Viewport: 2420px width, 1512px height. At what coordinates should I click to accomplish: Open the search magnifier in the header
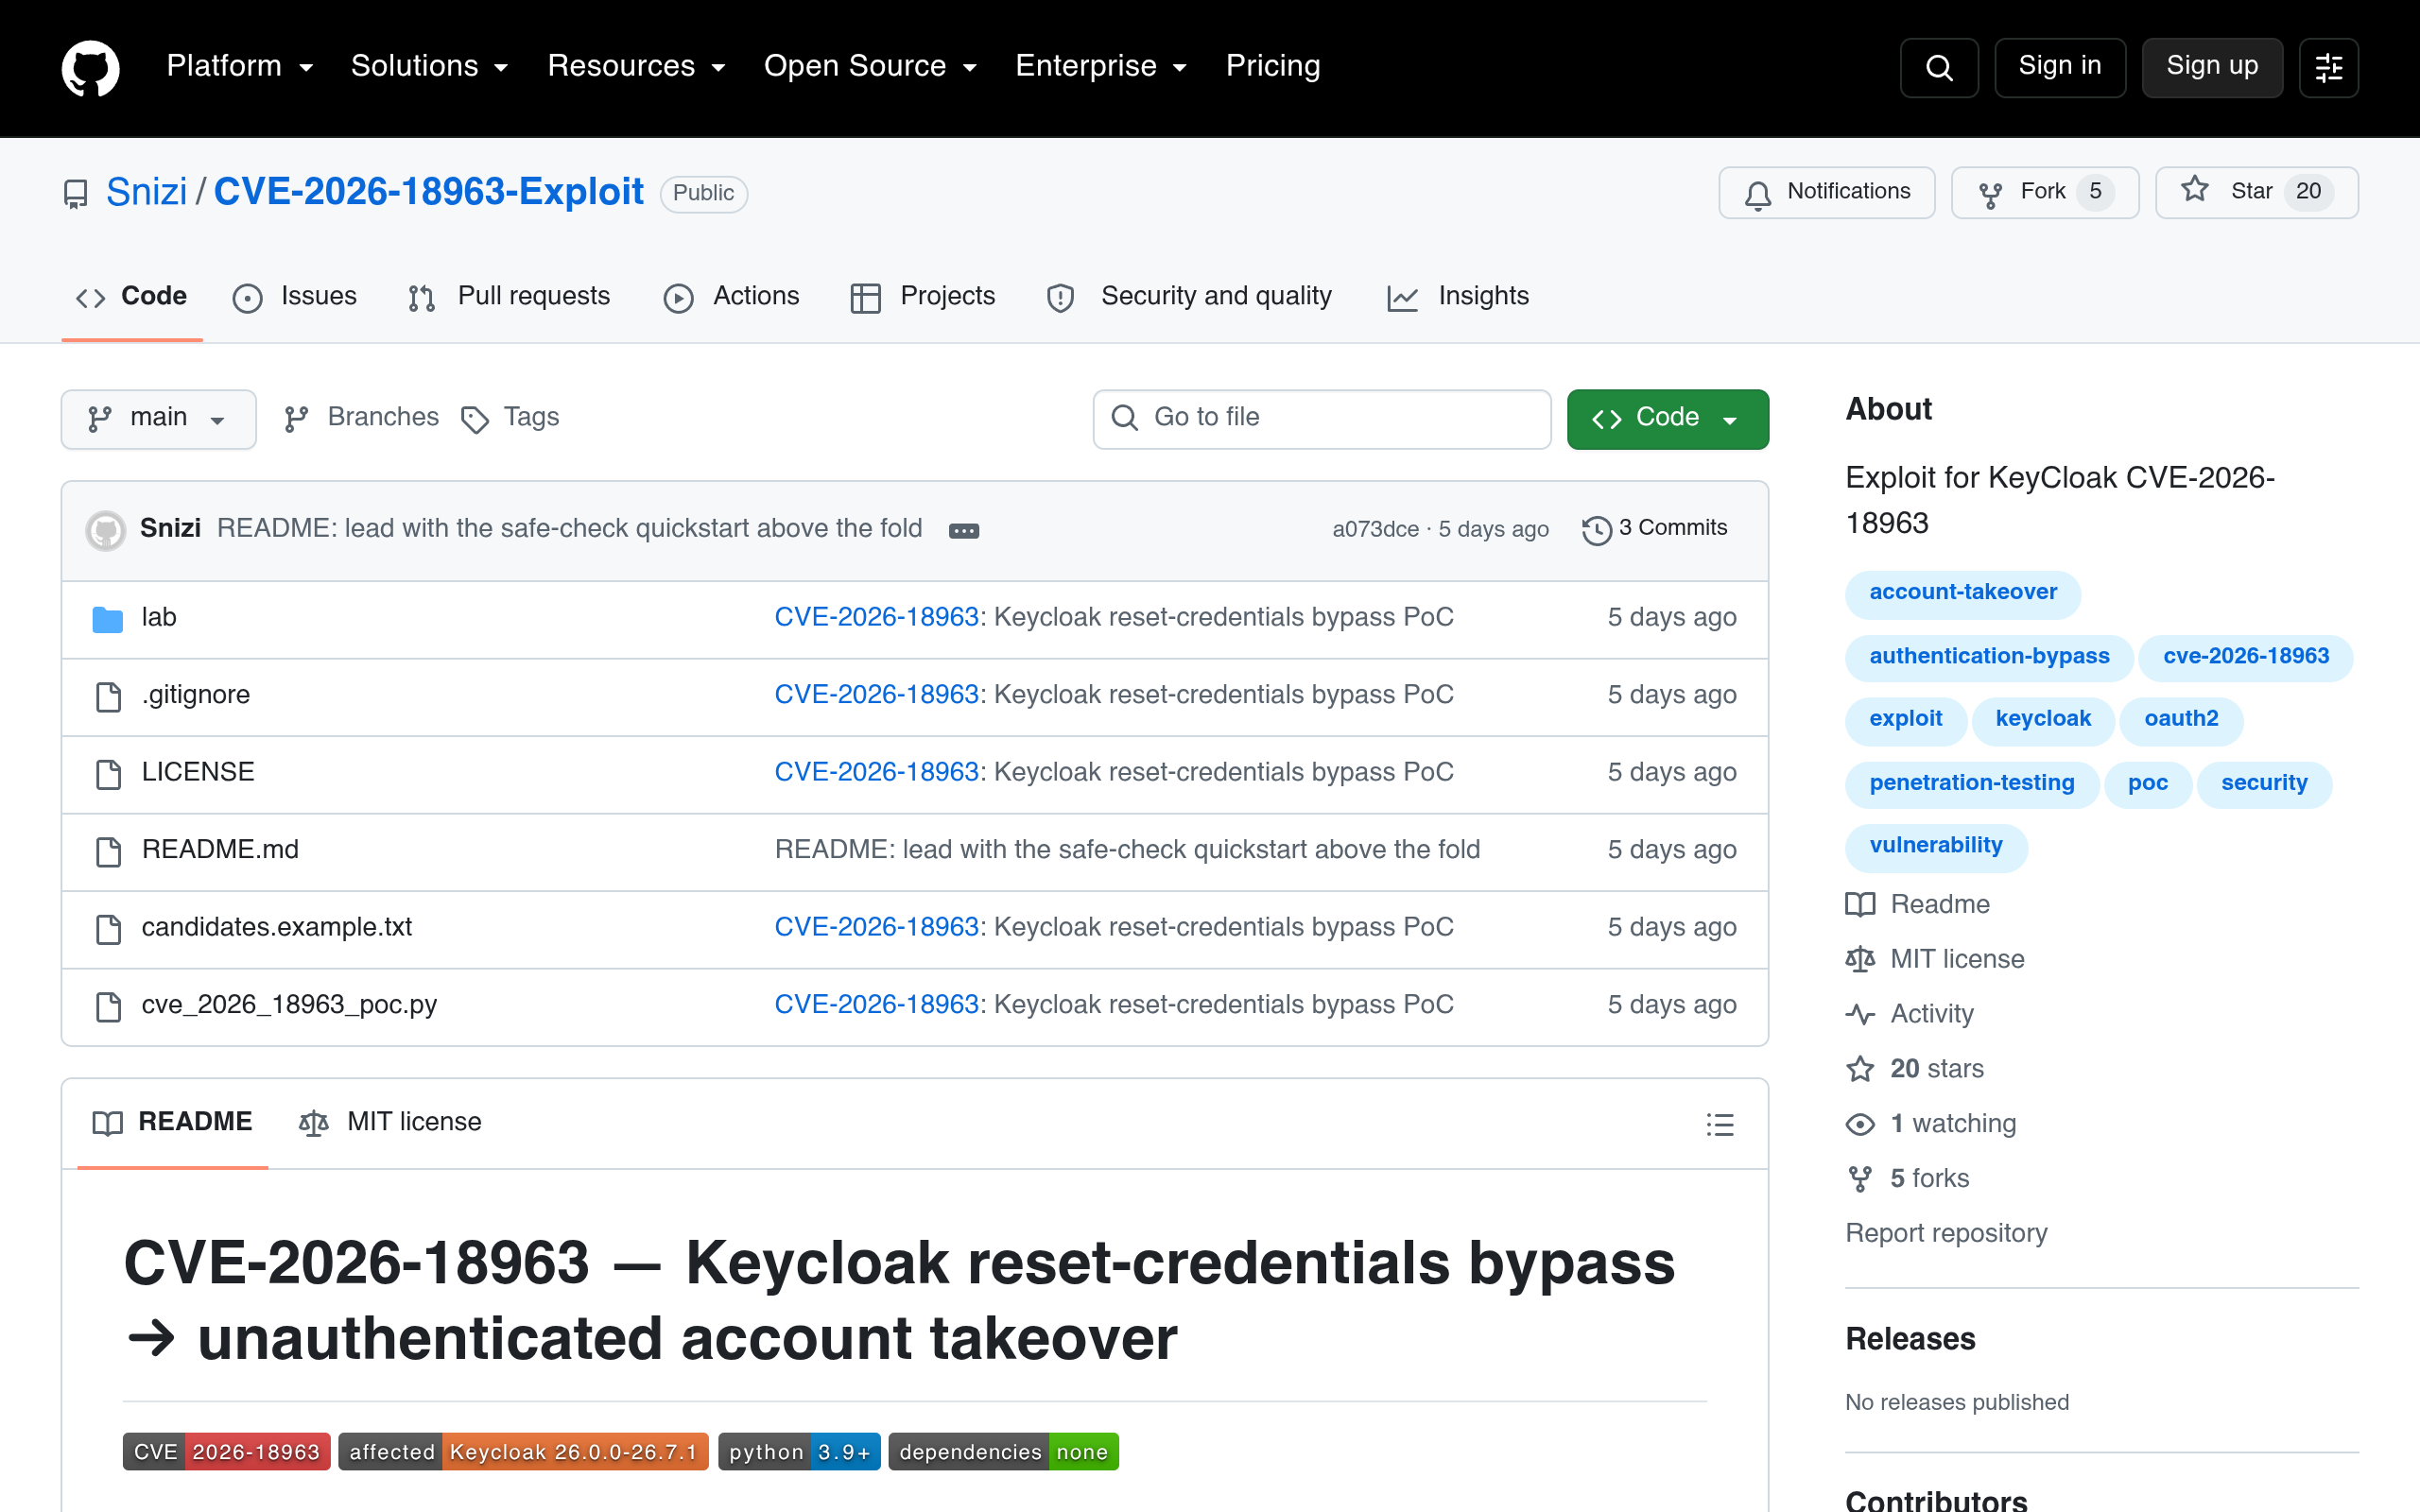click(x=1939, y=68)
